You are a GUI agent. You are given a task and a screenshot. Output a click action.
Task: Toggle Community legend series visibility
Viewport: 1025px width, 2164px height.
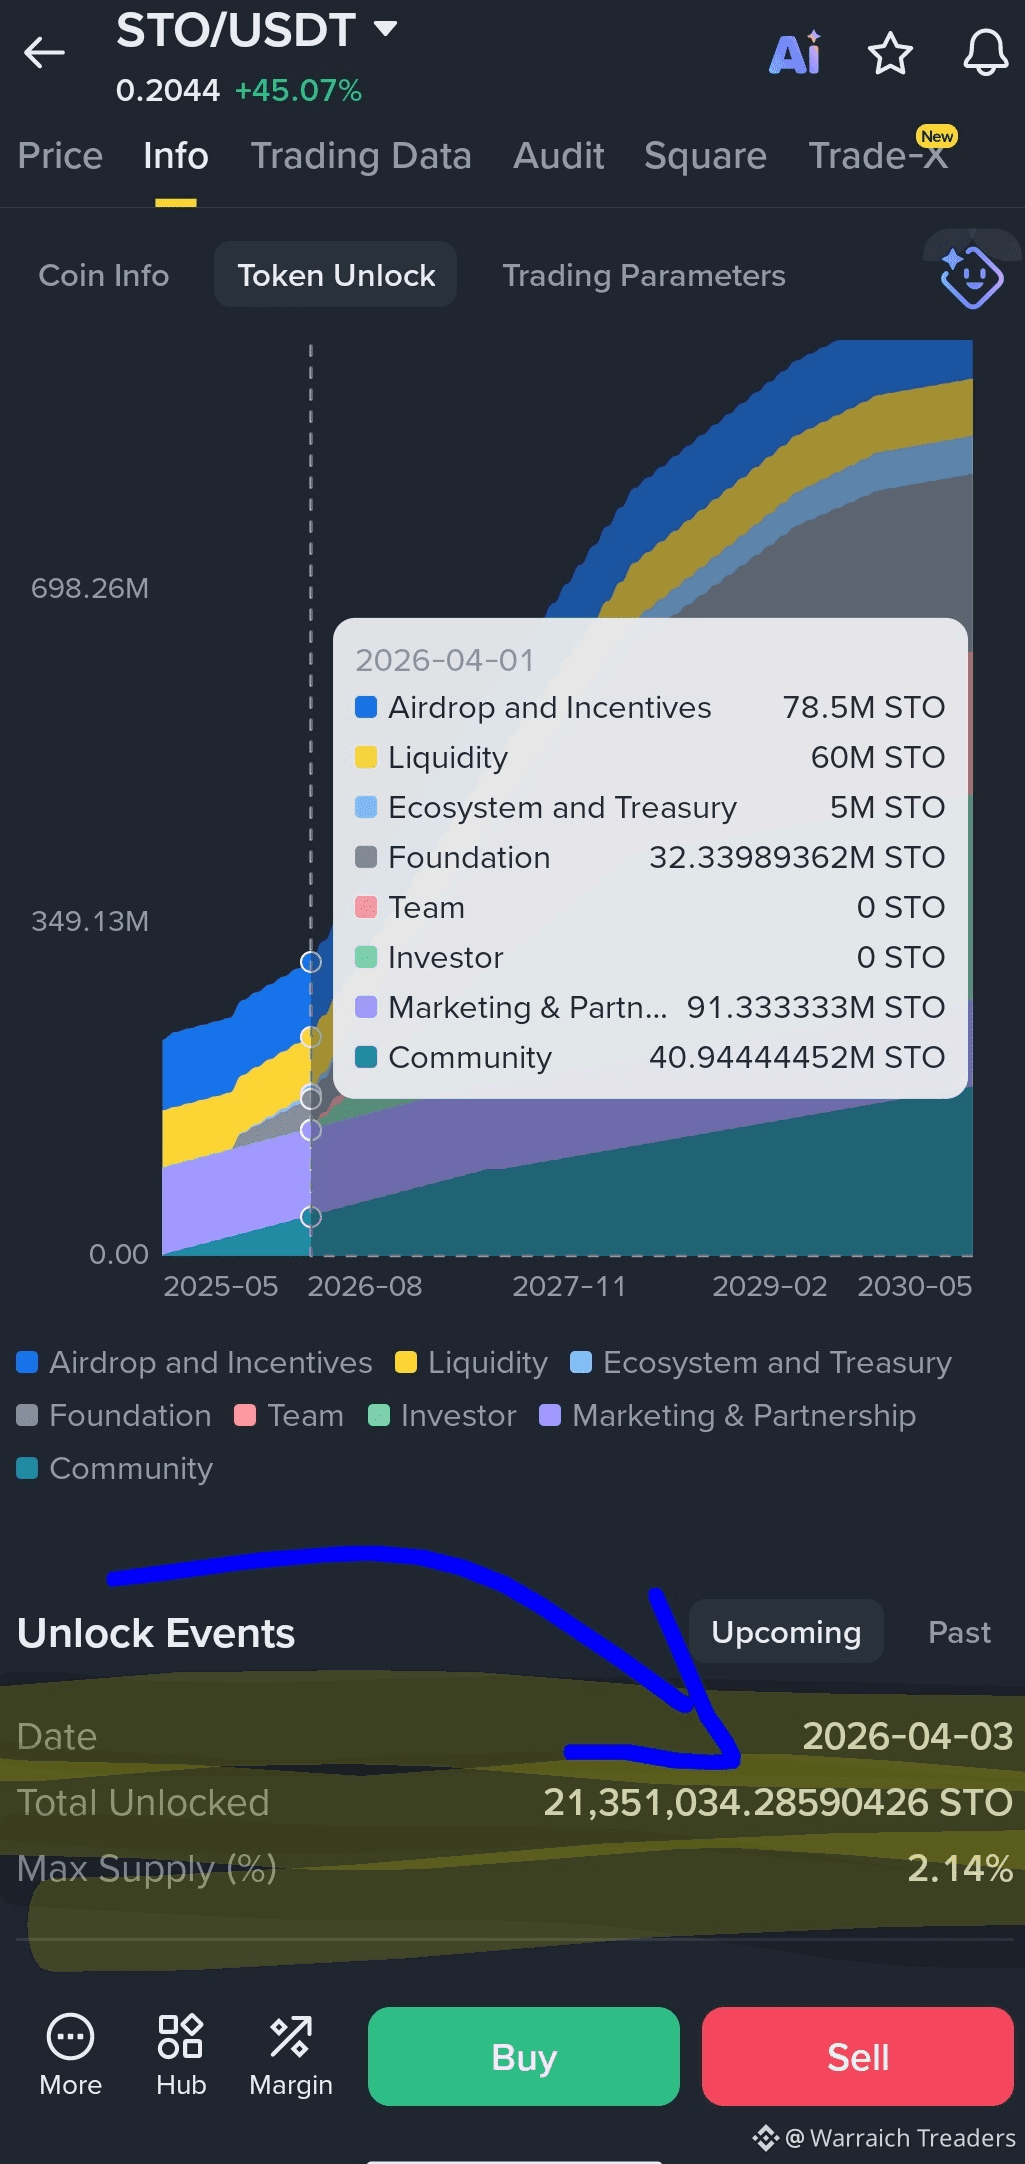(x=115, y=1468)
